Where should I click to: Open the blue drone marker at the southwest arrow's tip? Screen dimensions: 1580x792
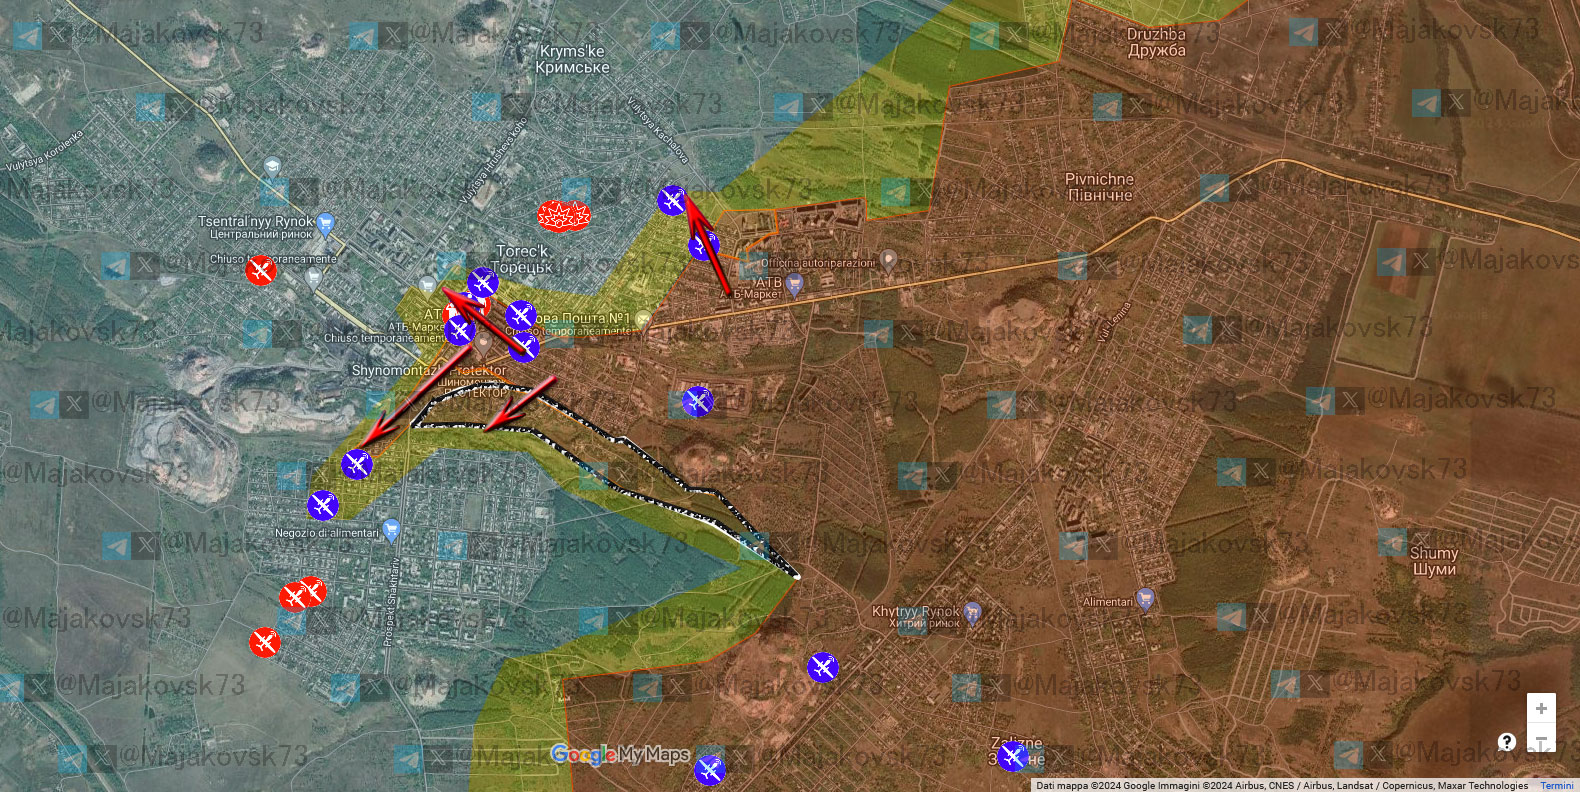click(357, 464)
